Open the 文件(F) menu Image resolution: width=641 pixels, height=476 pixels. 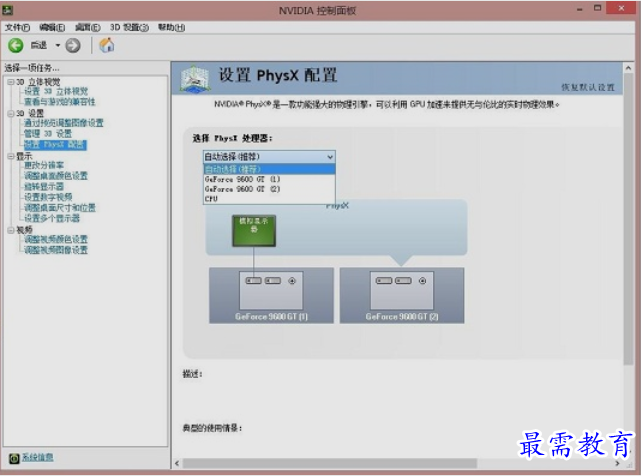pyautogui.click(x=17, y=27)
